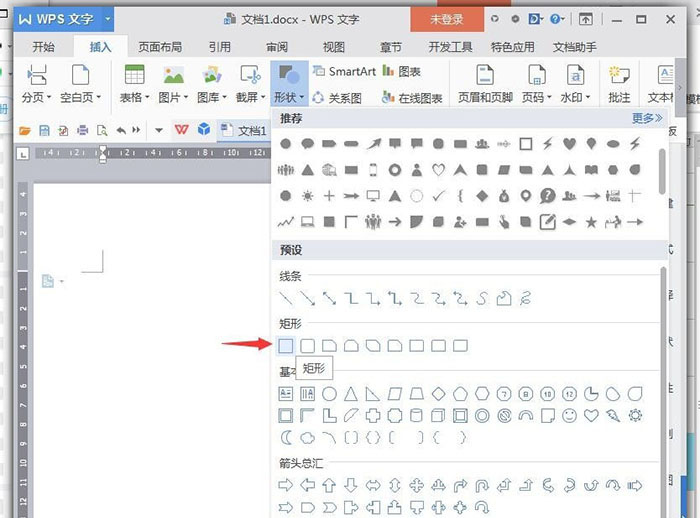Open the 审阅 tab
This screenshot has width=700, height=518.
(x=277, y=47)
